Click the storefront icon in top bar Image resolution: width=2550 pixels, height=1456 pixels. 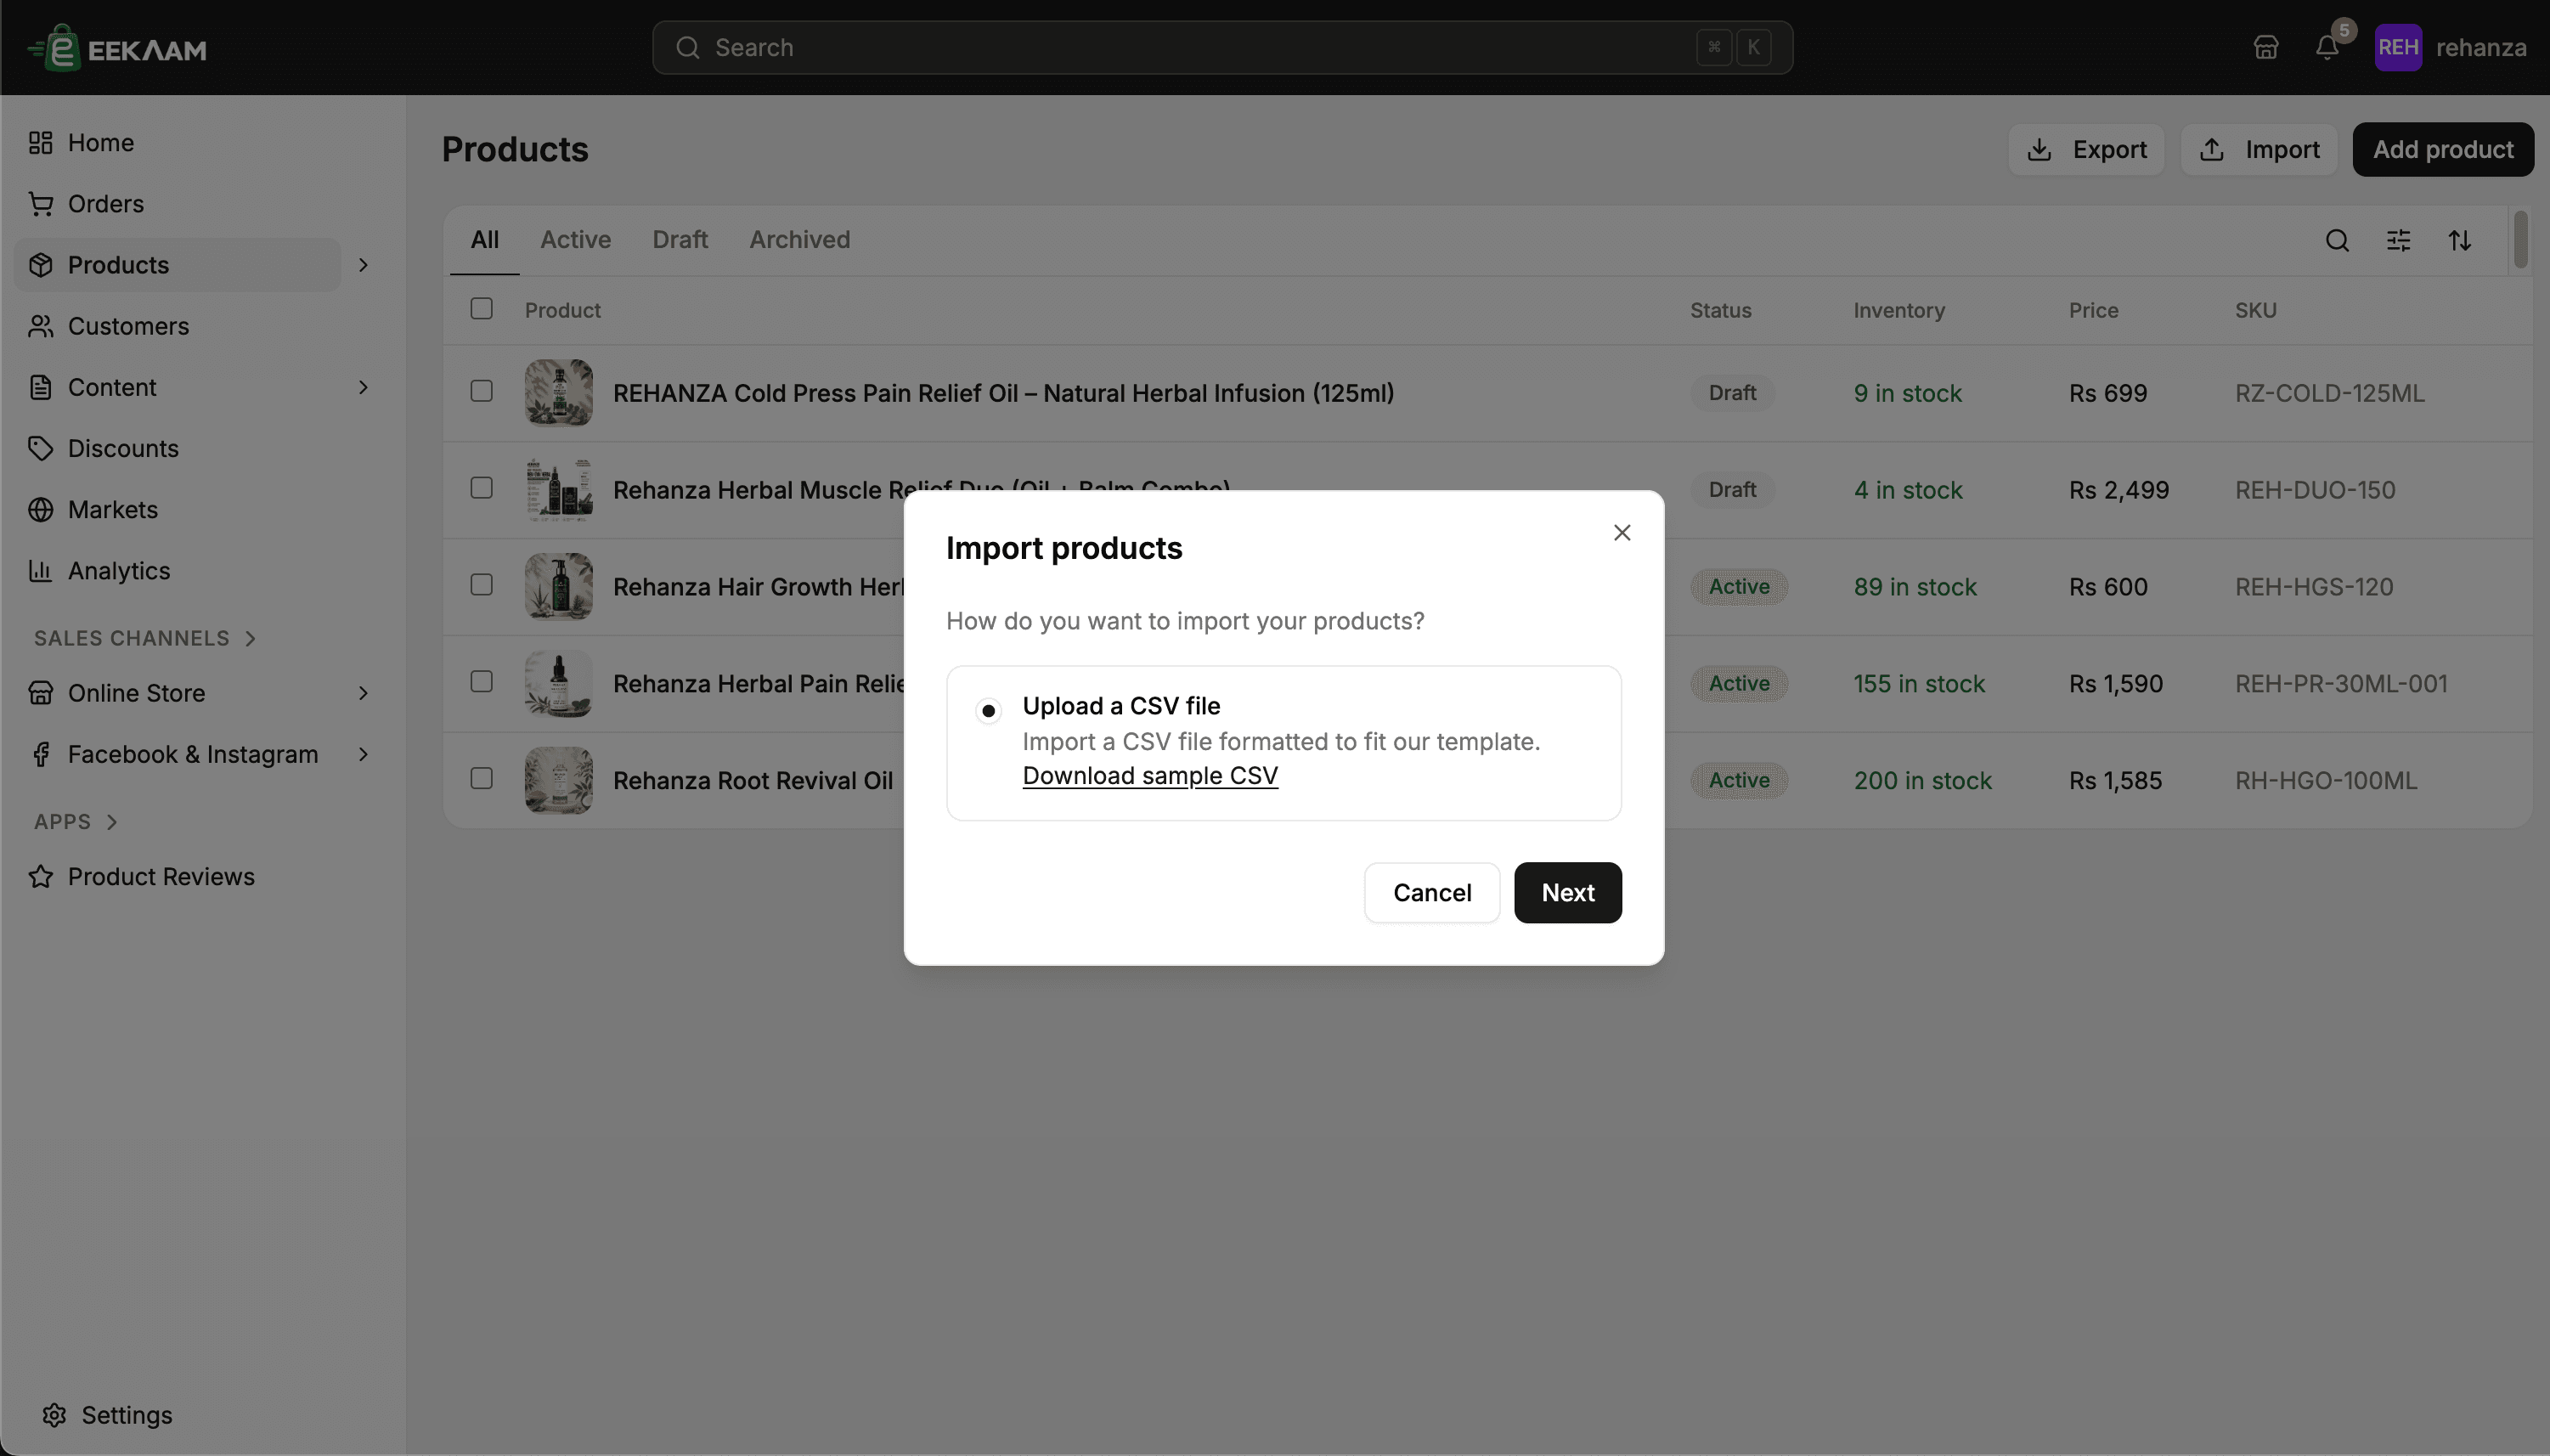(x=2266, y=47)
